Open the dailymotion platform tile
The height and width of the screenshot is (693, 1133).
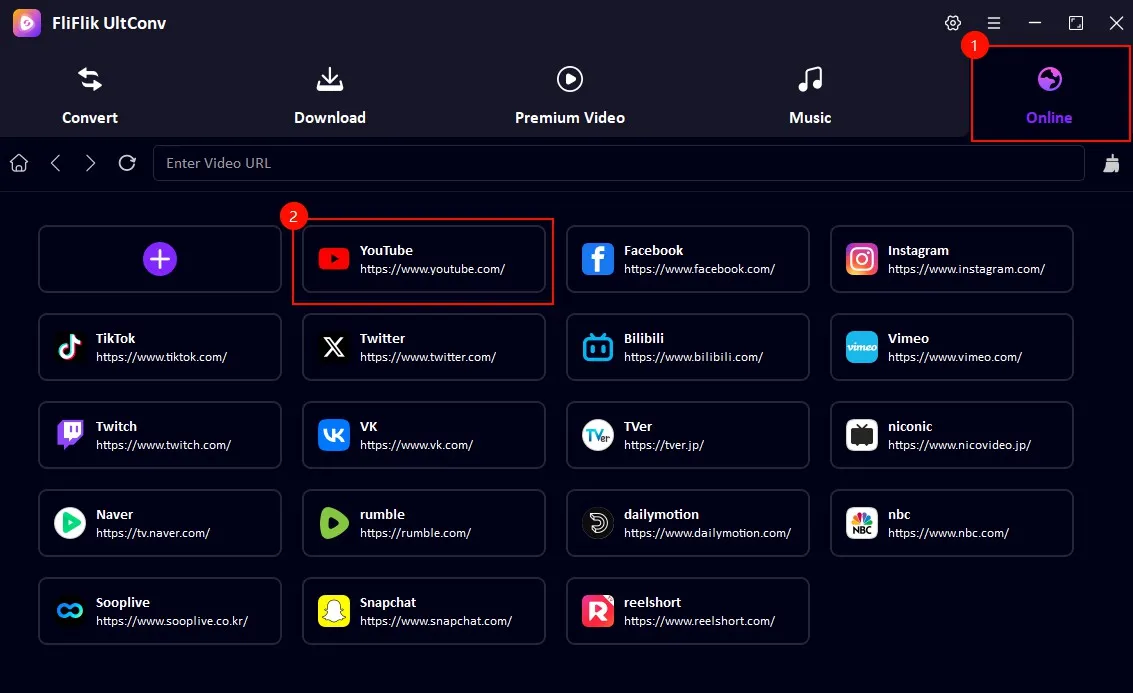click(687, 523)
